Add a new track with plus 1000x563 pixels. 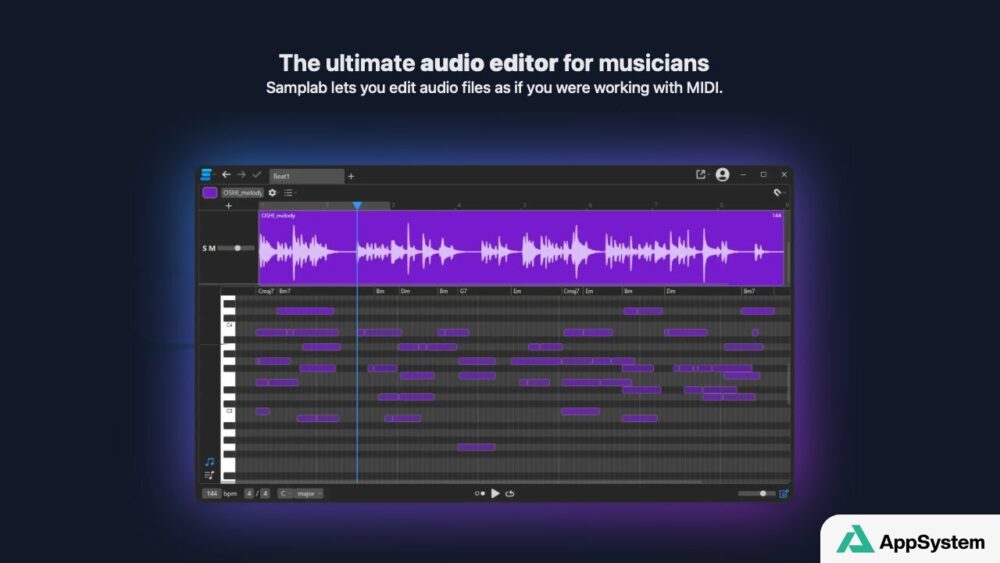click(228, 206)
